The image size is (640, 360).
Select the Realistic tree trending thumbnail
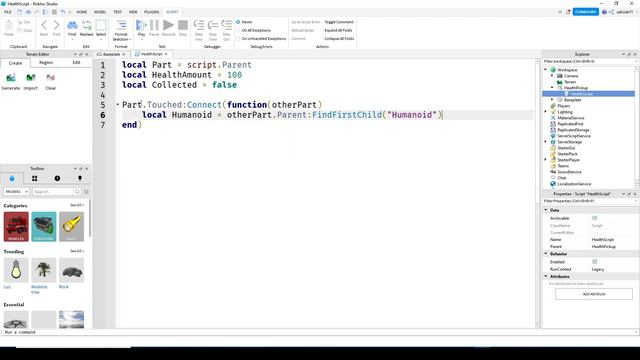44,270
